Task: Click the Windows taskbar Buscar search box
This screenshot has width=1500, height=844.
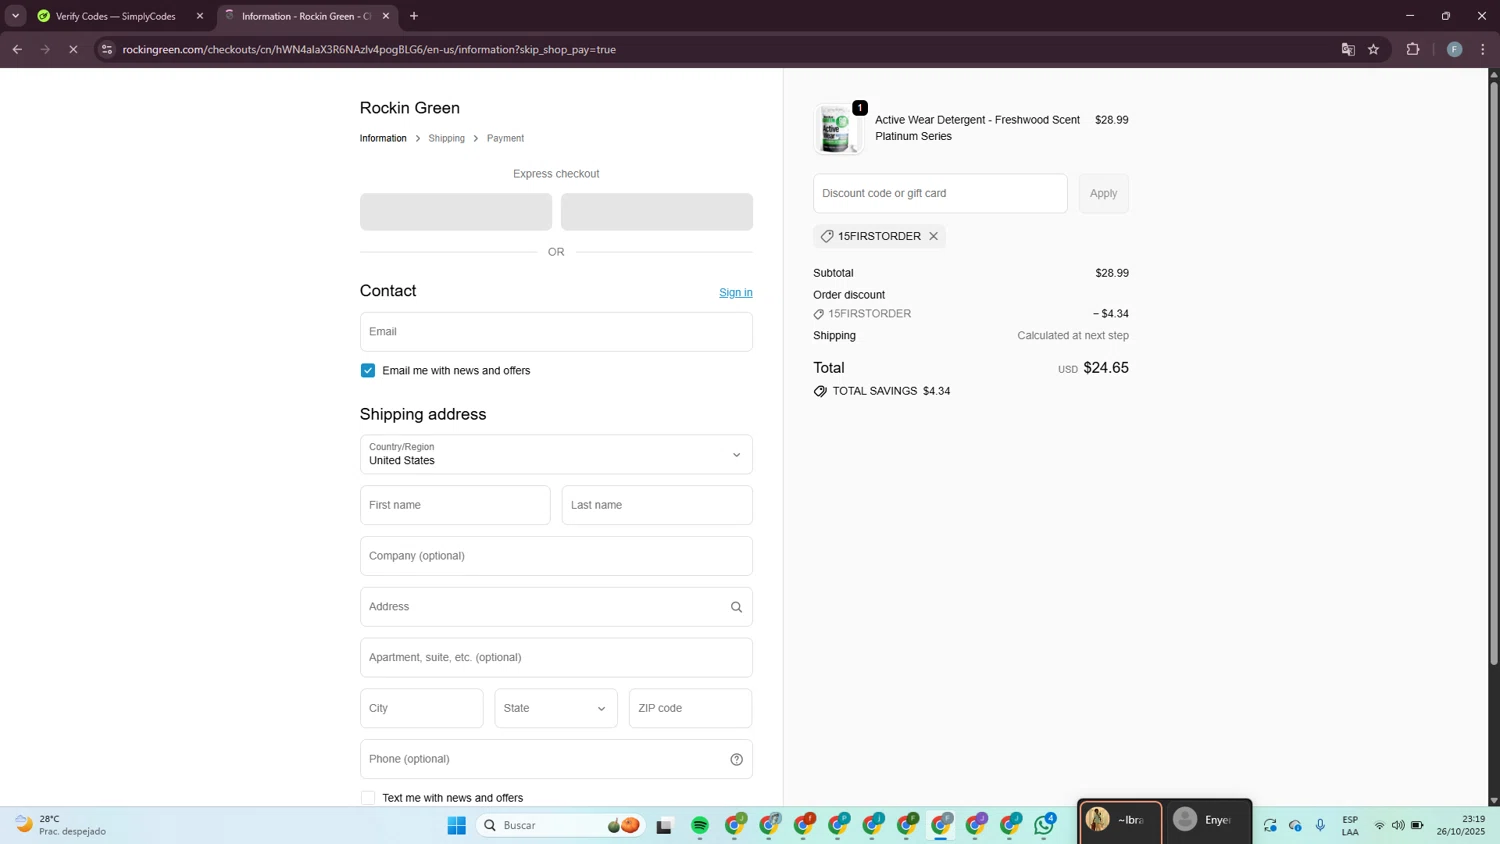Action: pyautogui.click(x=560, y=825)
